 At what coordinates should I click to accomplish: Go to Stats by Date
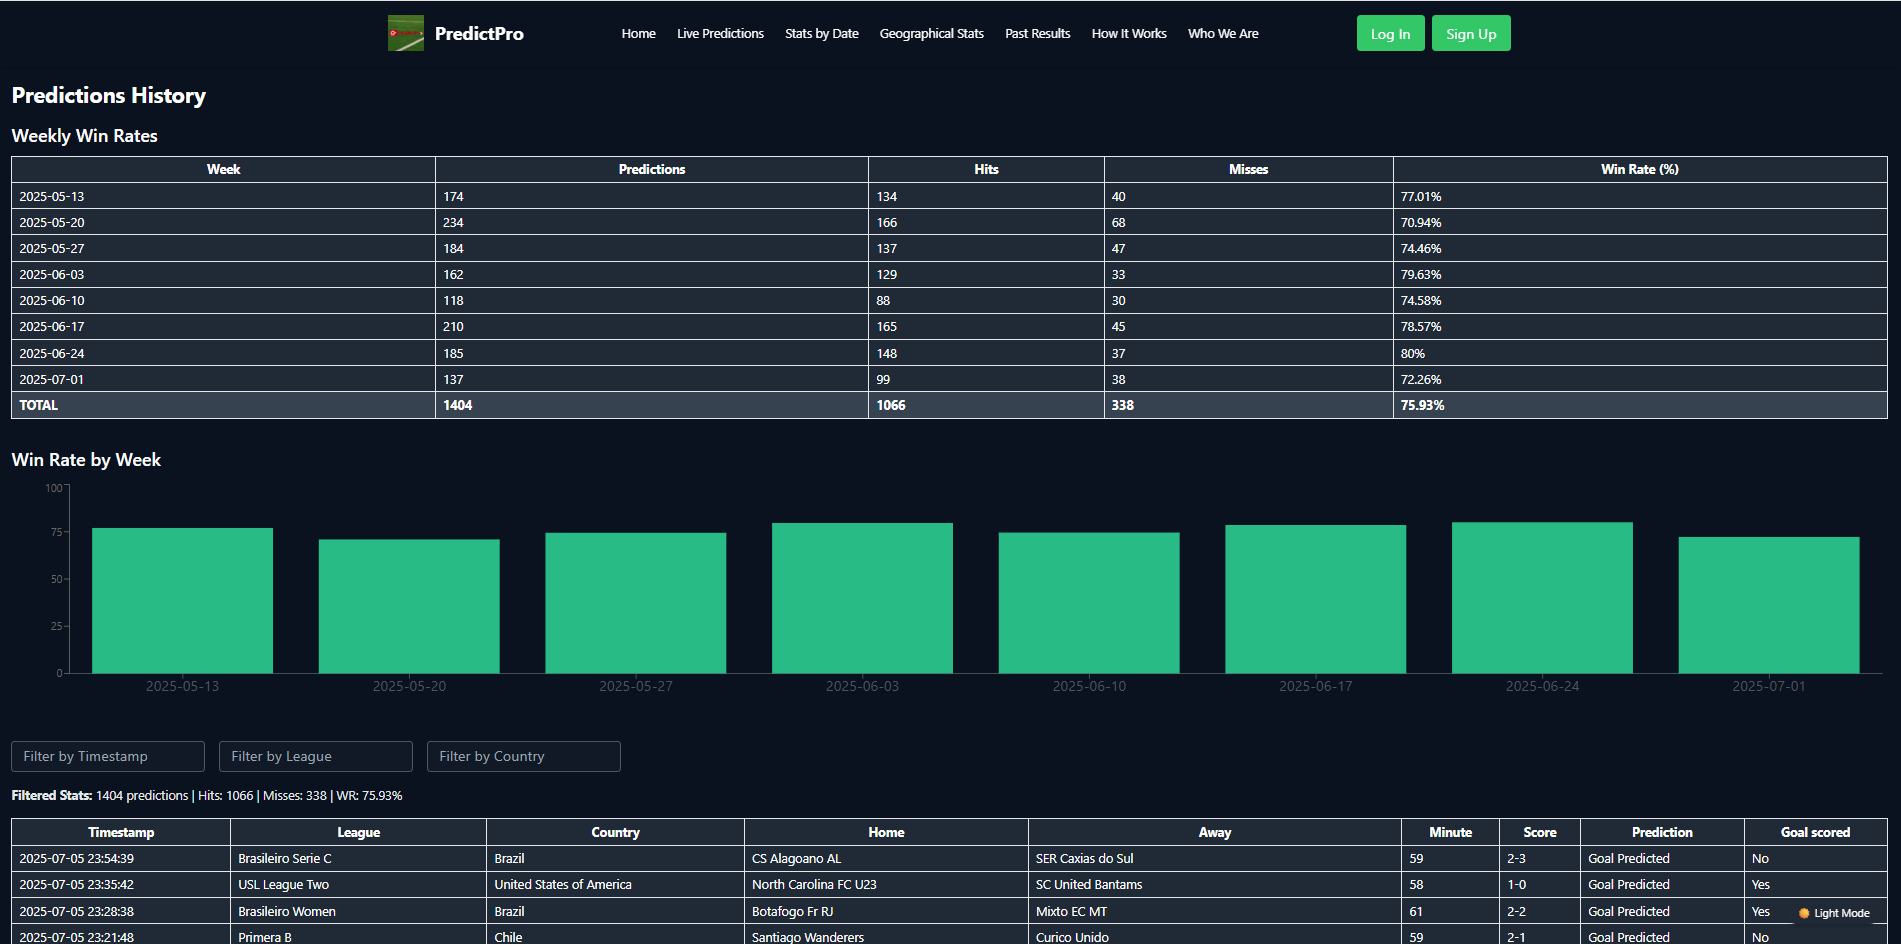pos(821,33)
